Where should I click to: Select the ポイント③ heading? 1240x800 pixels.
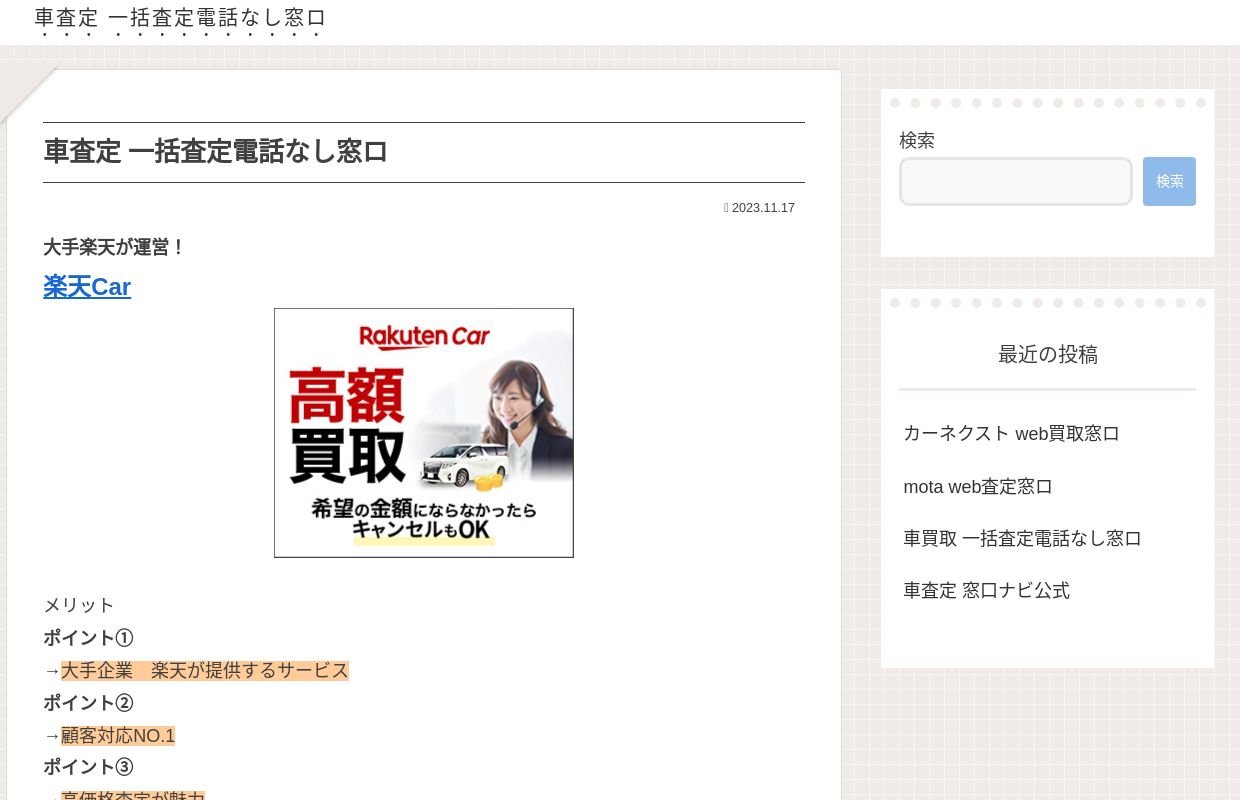point(88,767)
